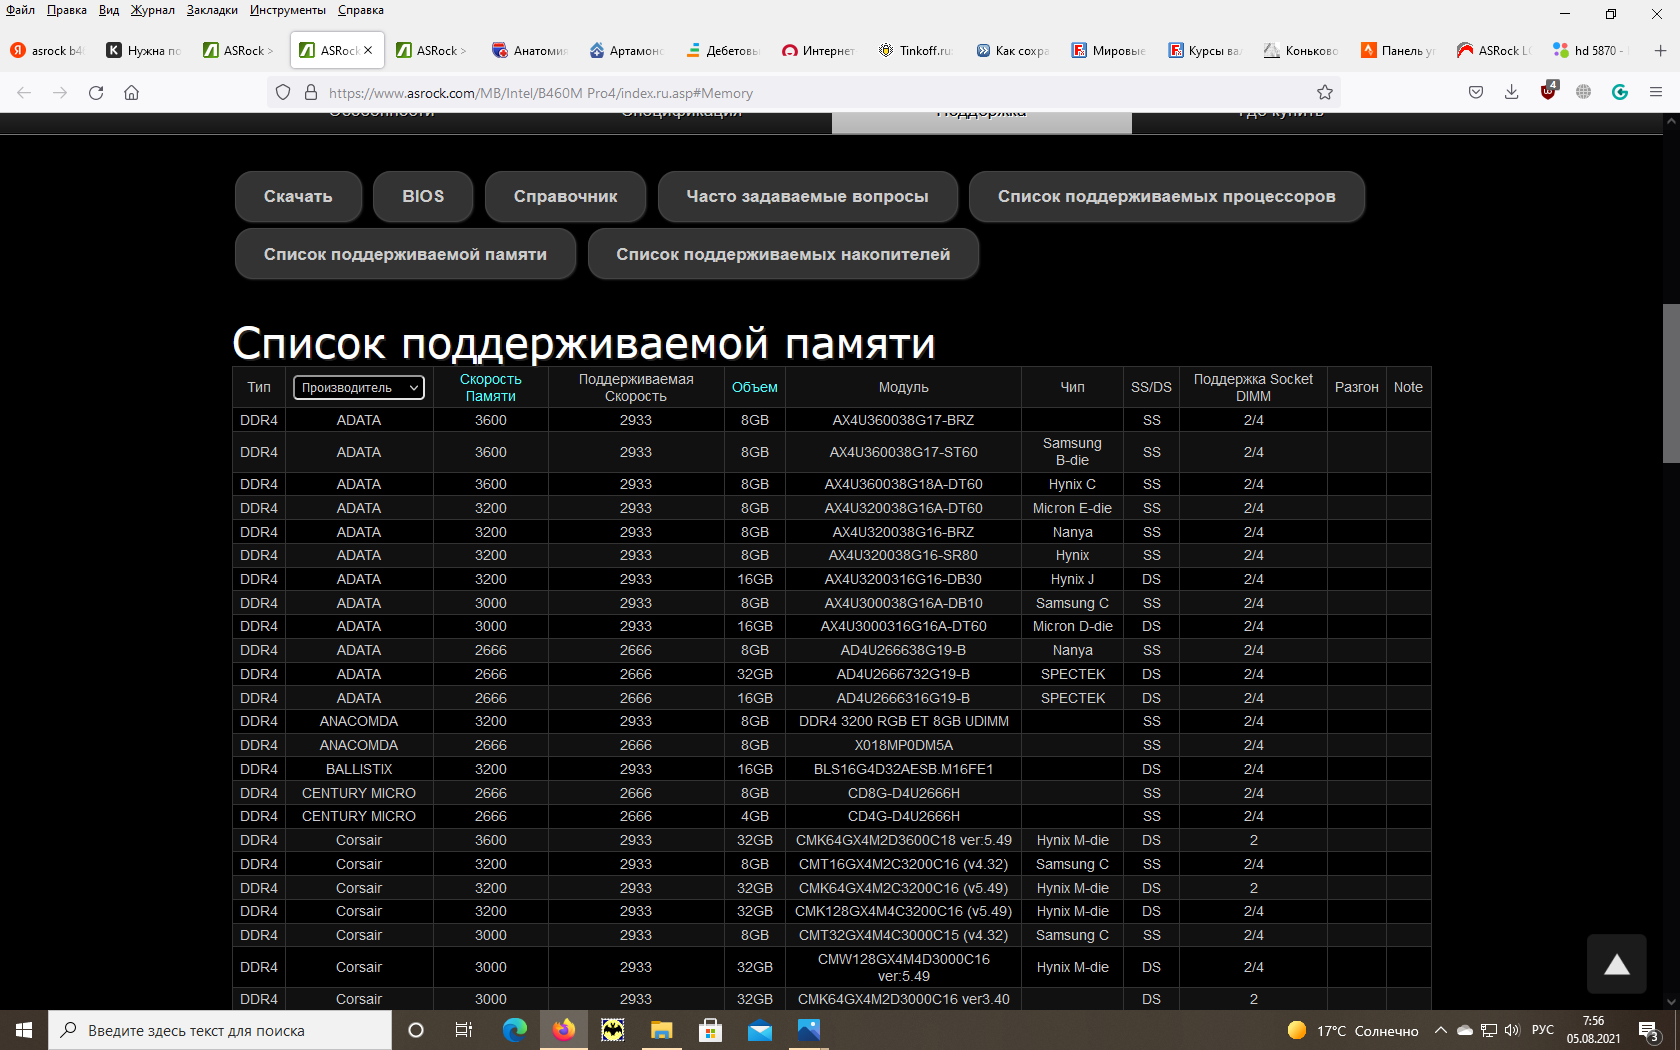
Task: Click the BIOS button
Action: [423, 197]
